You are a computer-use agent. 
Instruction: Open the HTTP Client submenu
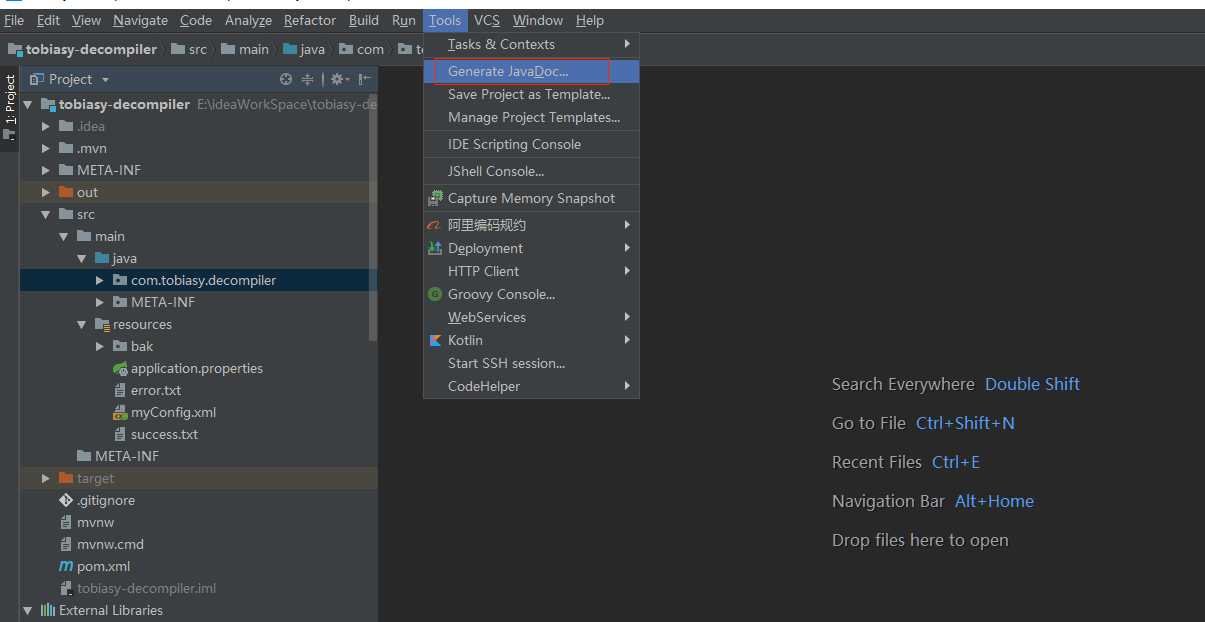tap(531, 271)
